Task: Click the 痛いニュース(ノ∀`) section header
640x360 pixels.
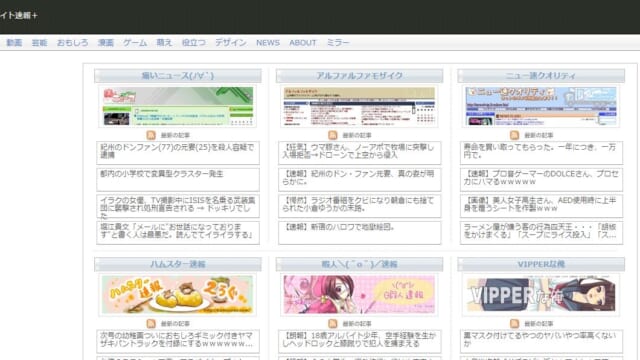Action: coord(178,76)
